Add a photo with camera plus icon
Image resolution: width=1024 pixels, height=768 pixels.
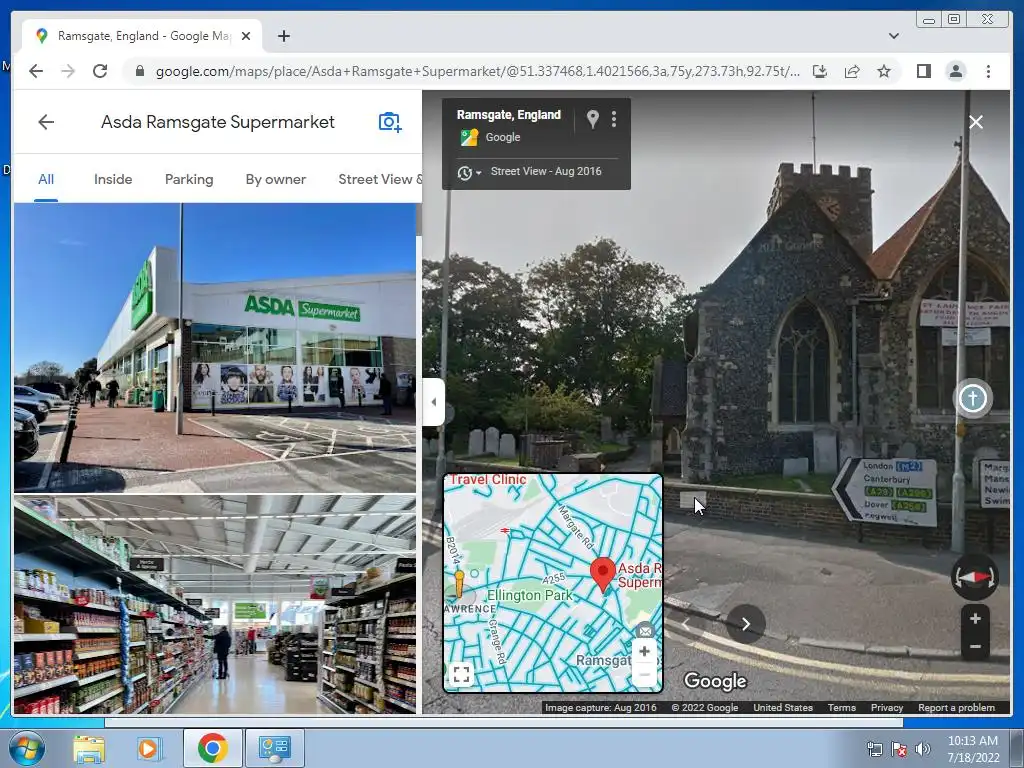point(390,122)
